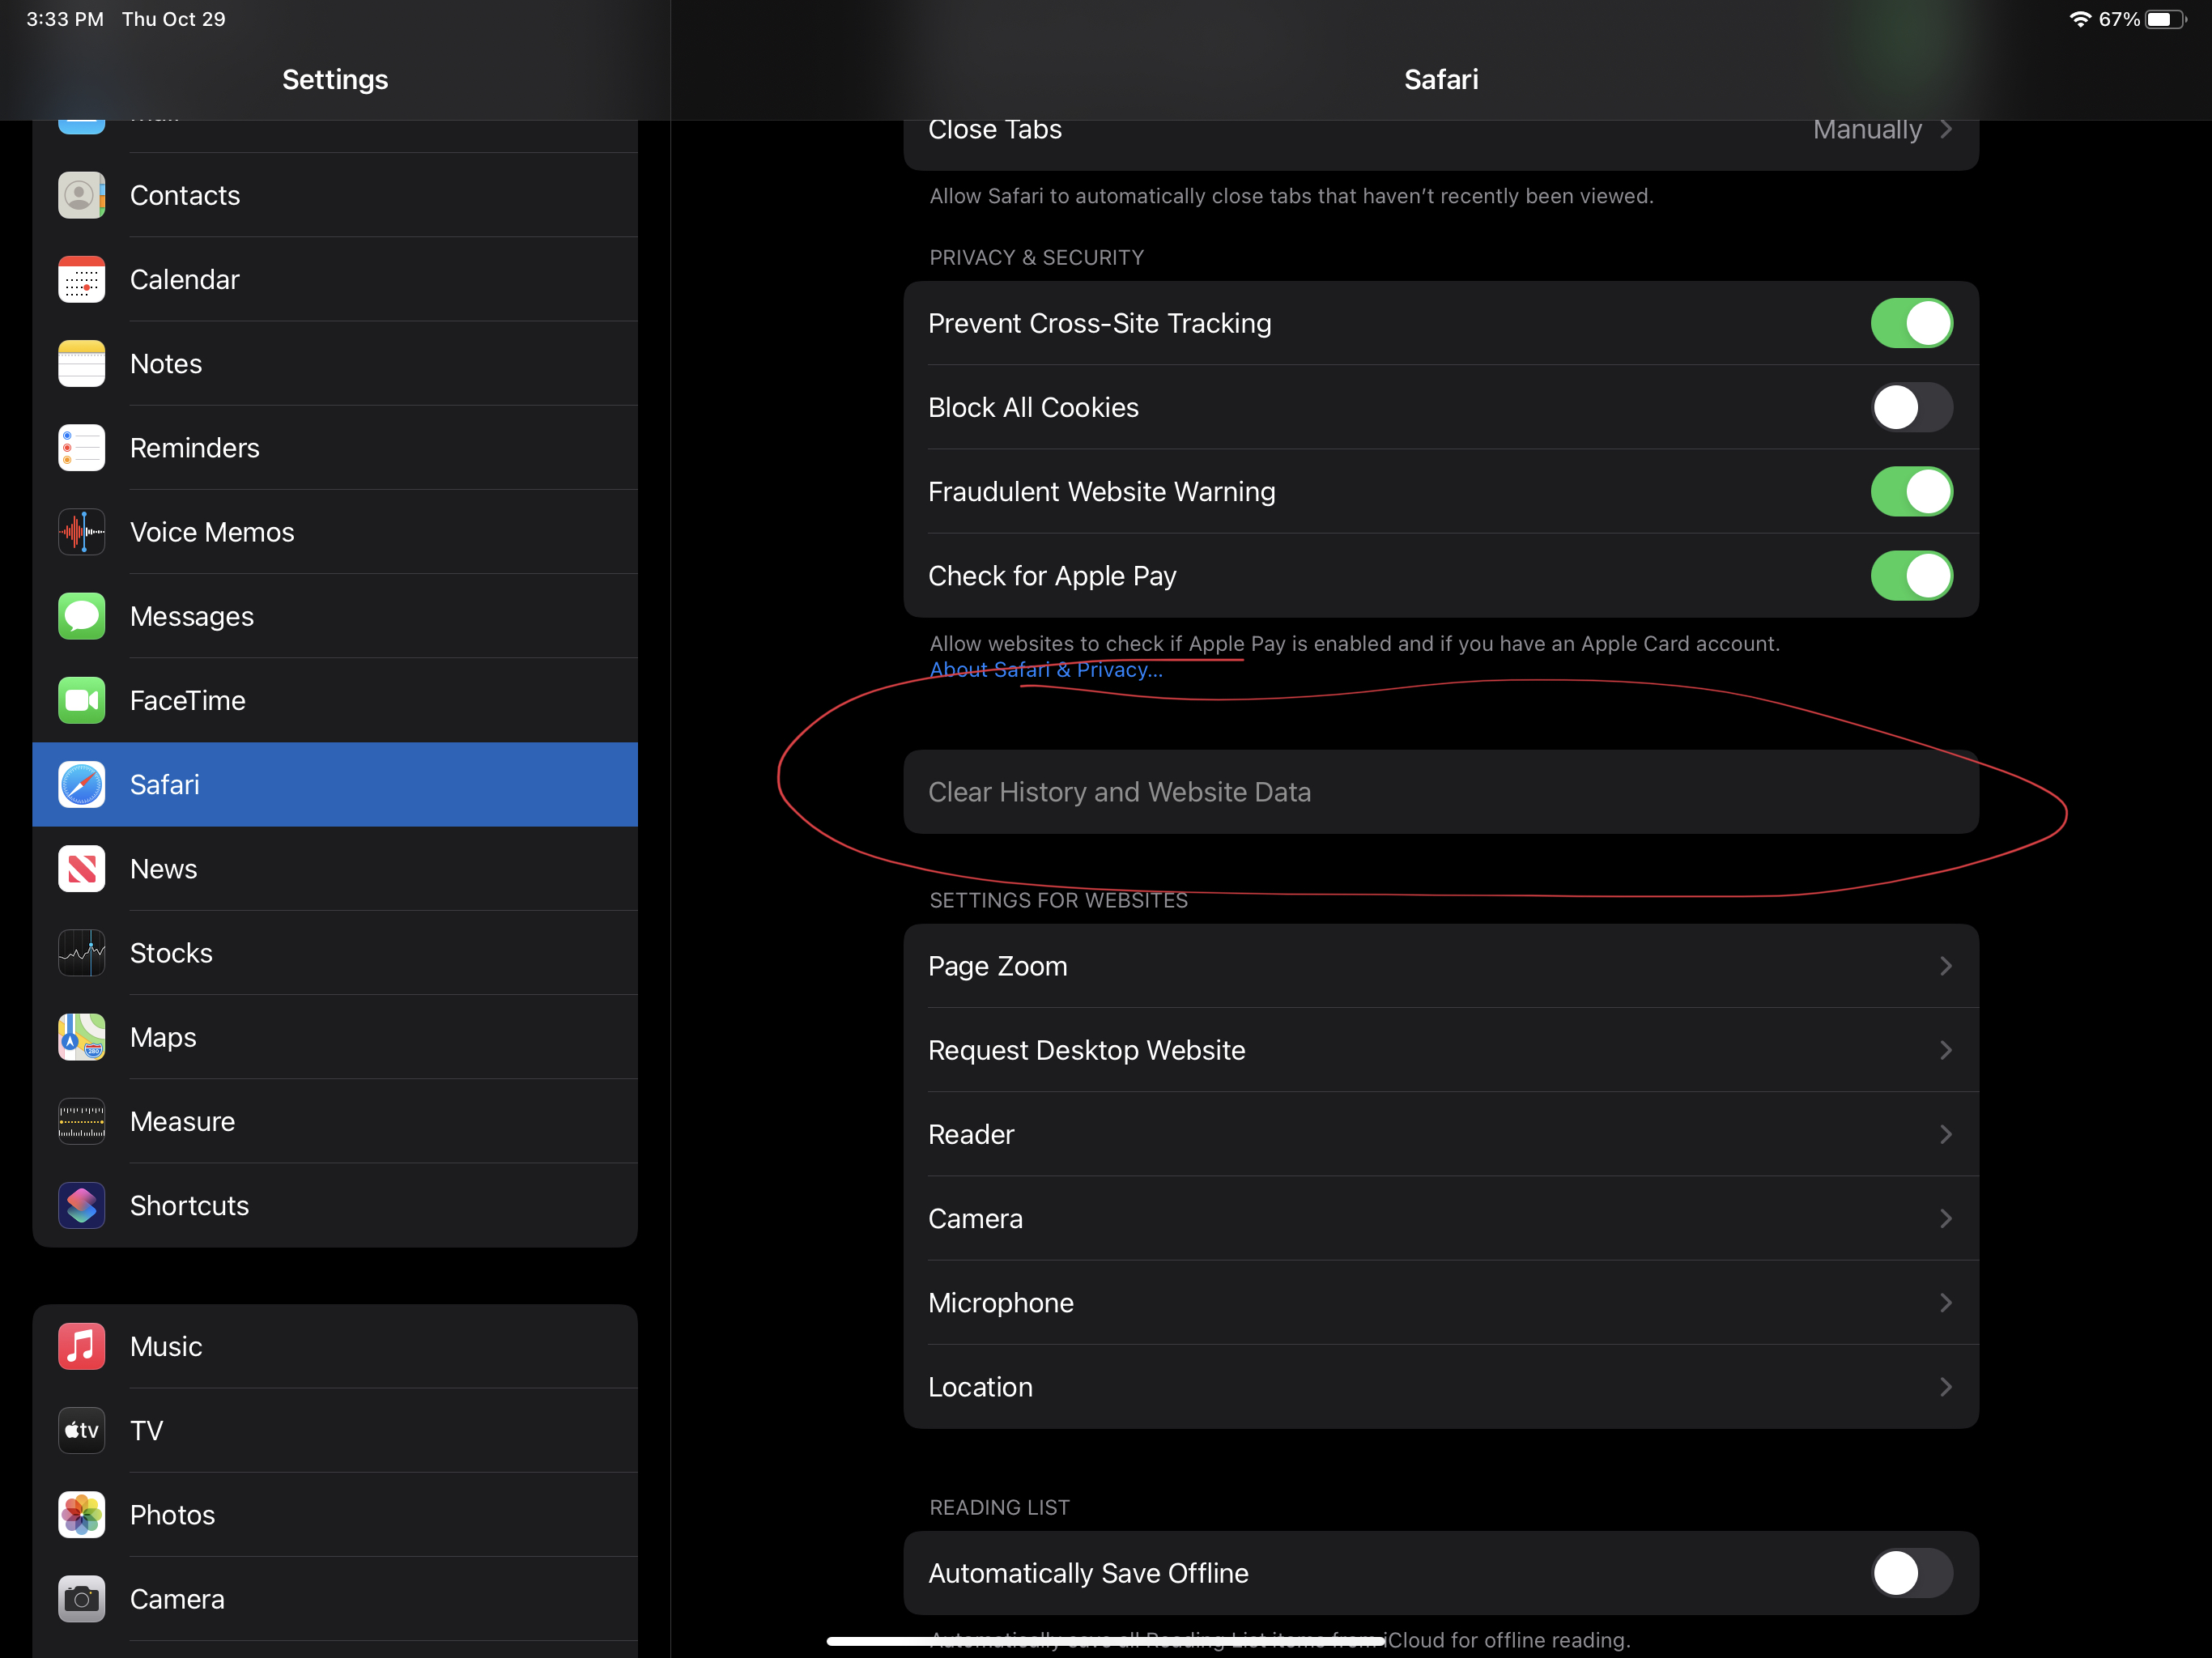The height and width of the screenshot is (1658, 2212).
Task: Toggle Check for Apple Pay switch
Action: click(x=1911, y=575)
